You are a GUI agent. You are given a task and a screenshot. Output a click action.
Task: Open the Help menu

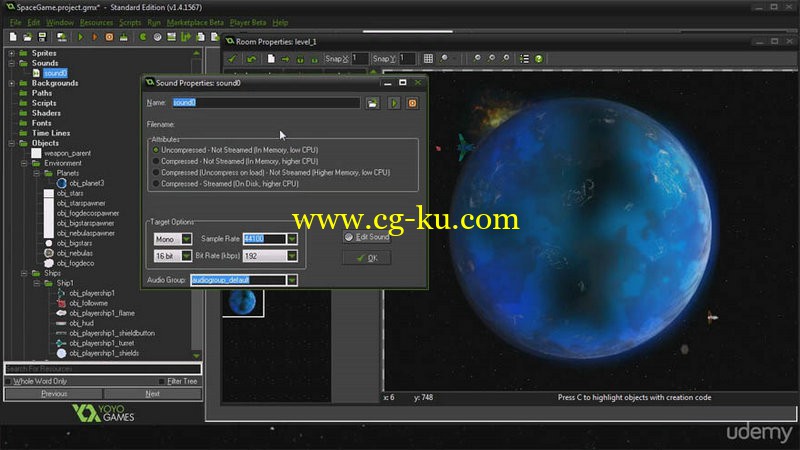tap(280, 22)
